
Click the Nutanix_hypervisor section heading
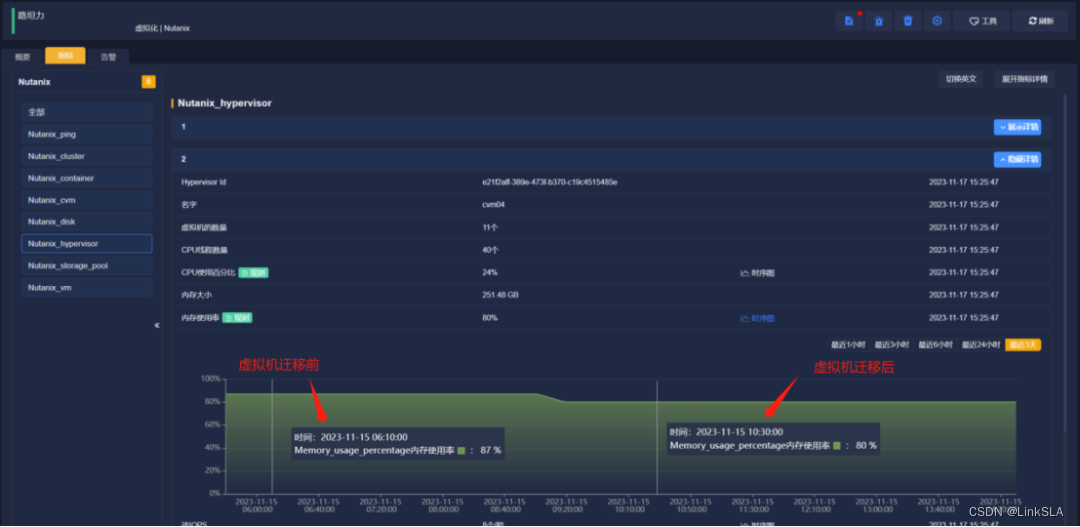(x=225, y=103)
